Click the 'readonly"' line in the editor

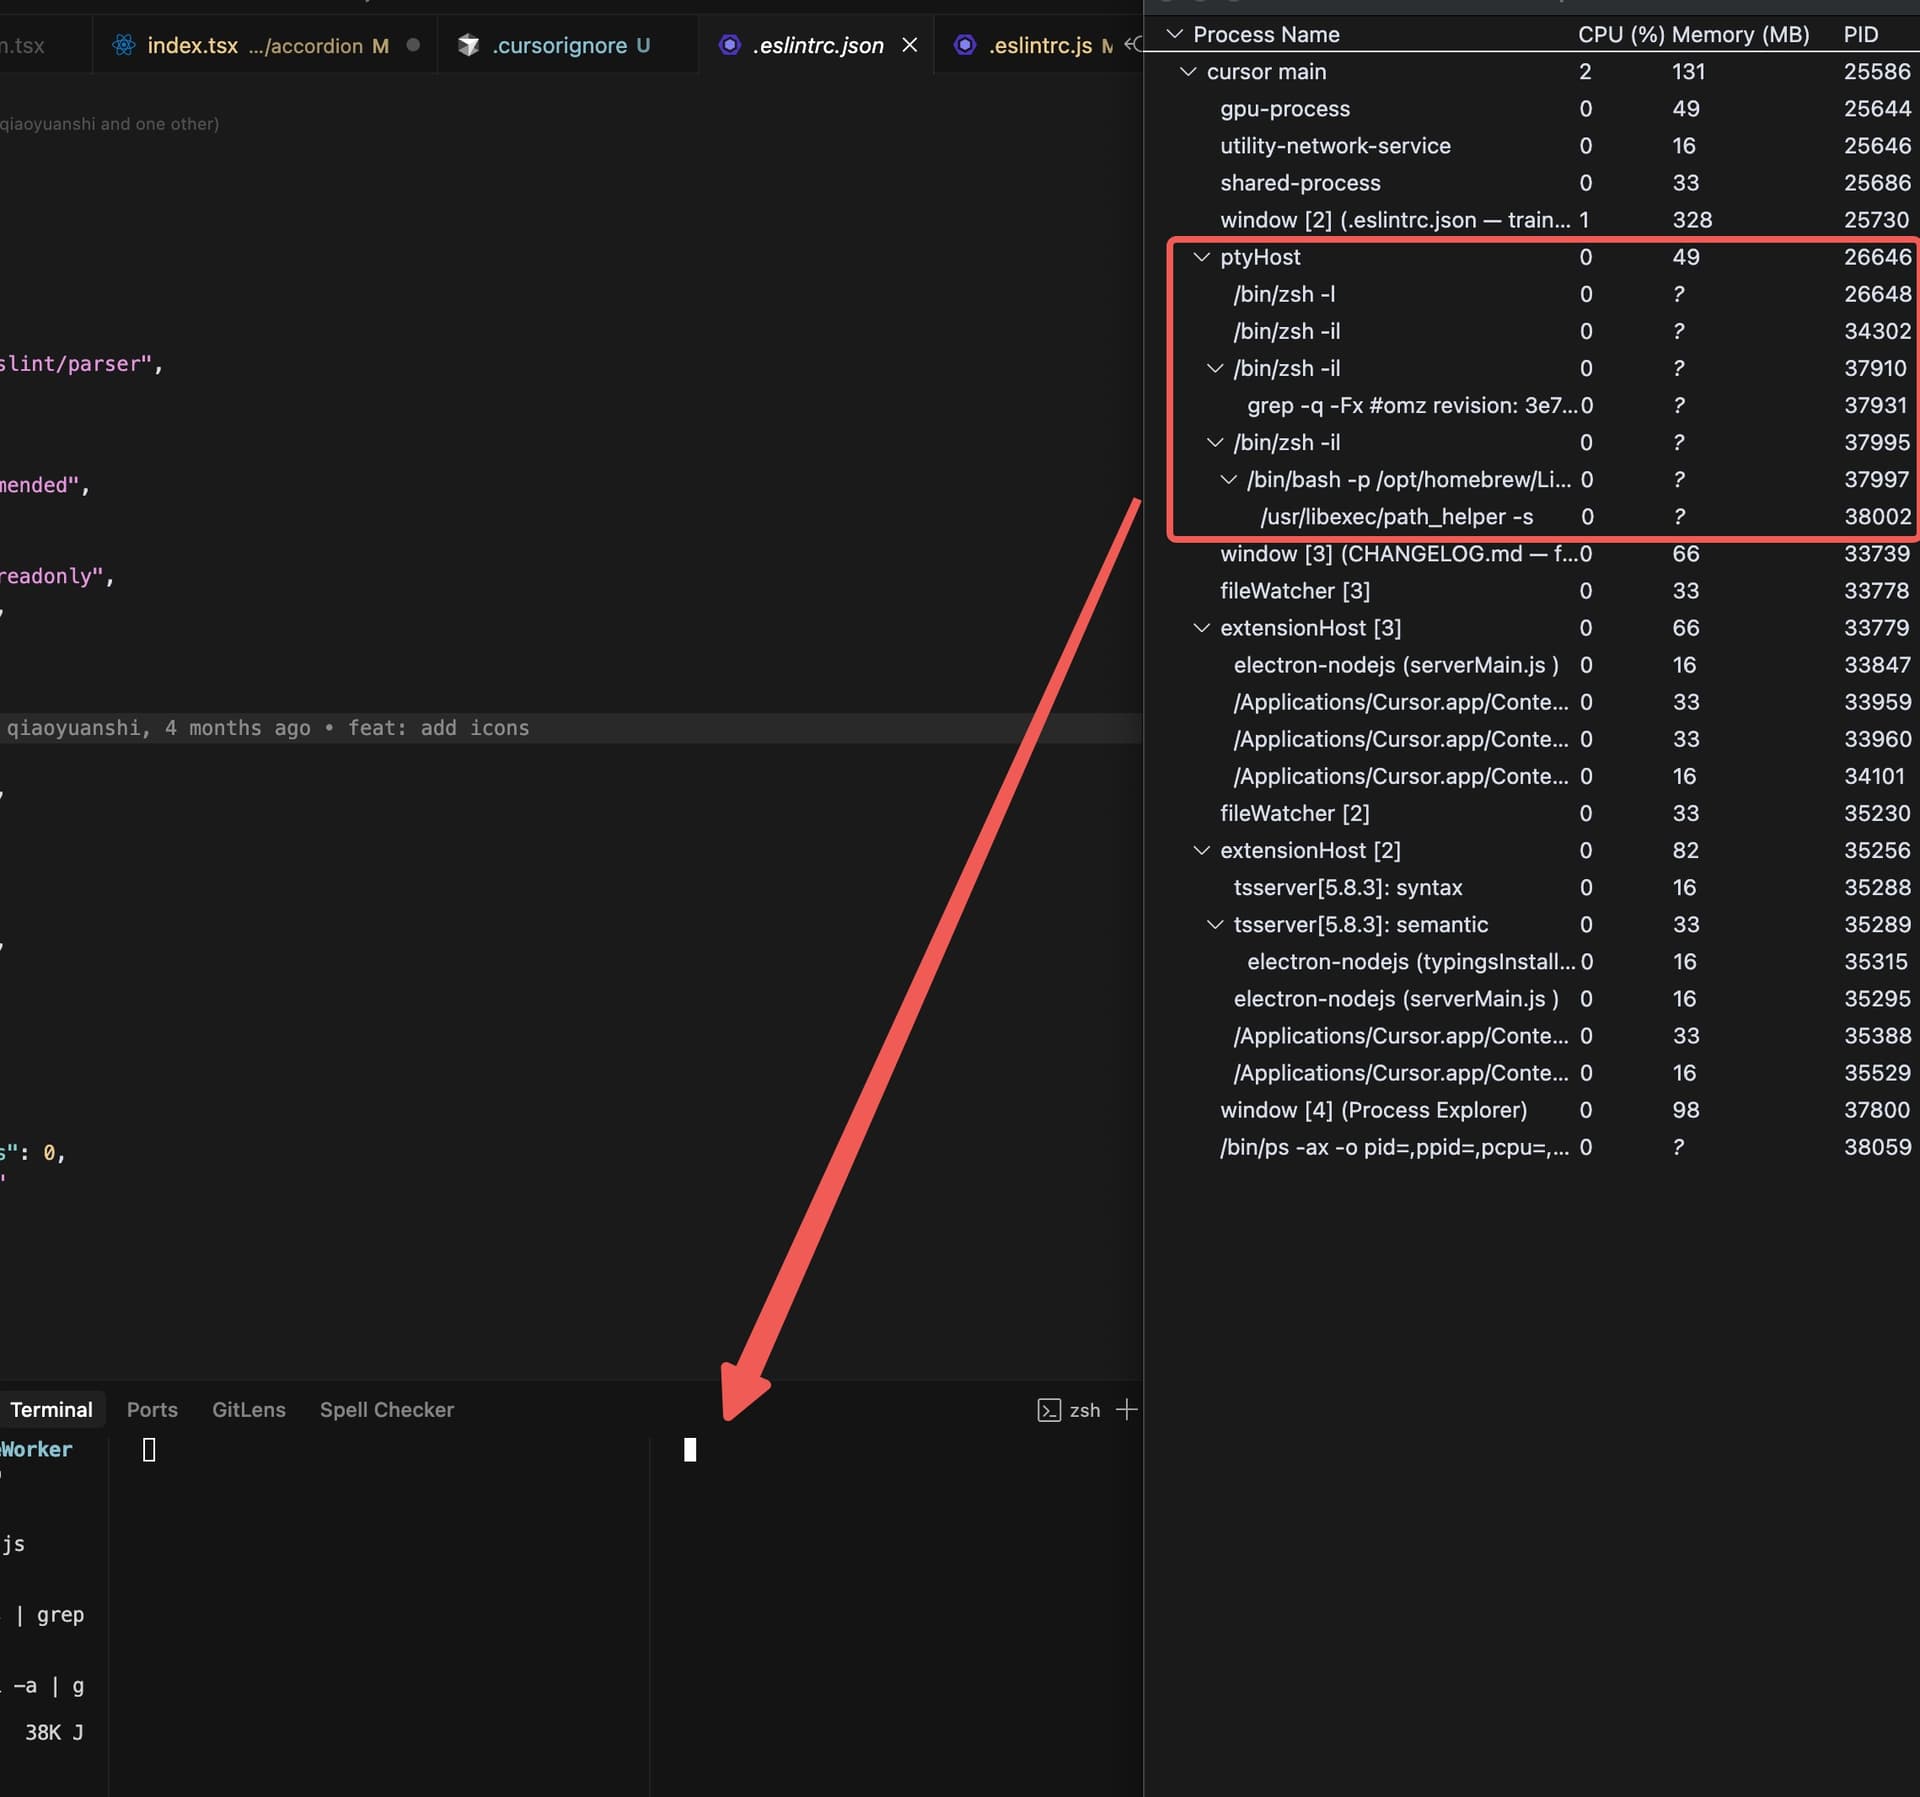(x=57, y=576)
